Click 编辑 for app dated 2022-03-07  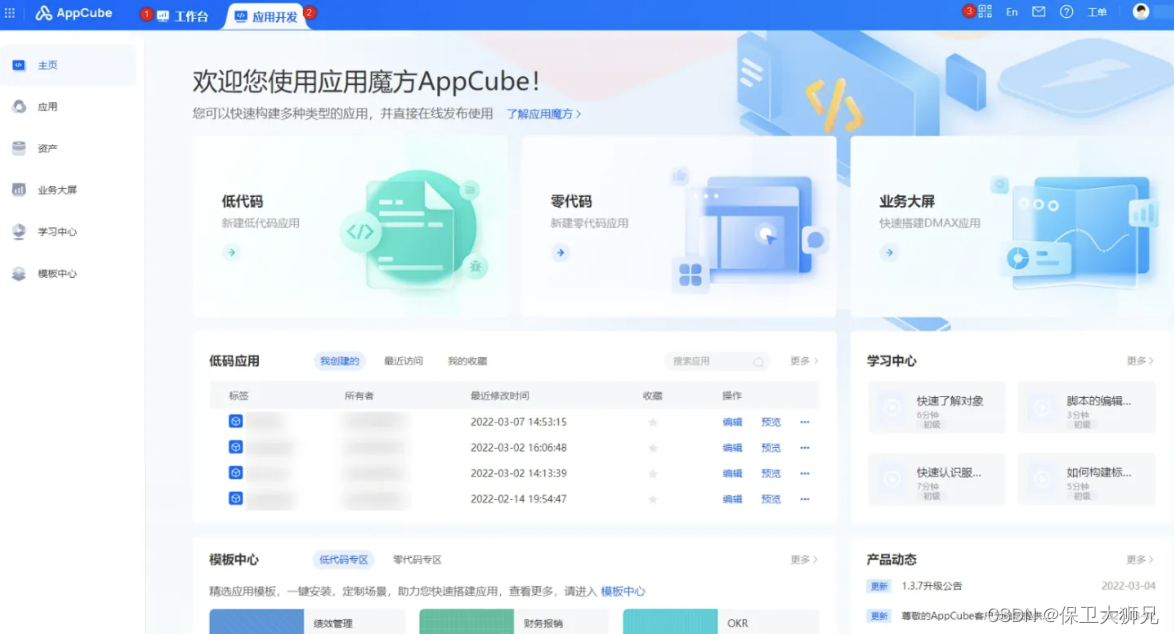pos(732,422)
